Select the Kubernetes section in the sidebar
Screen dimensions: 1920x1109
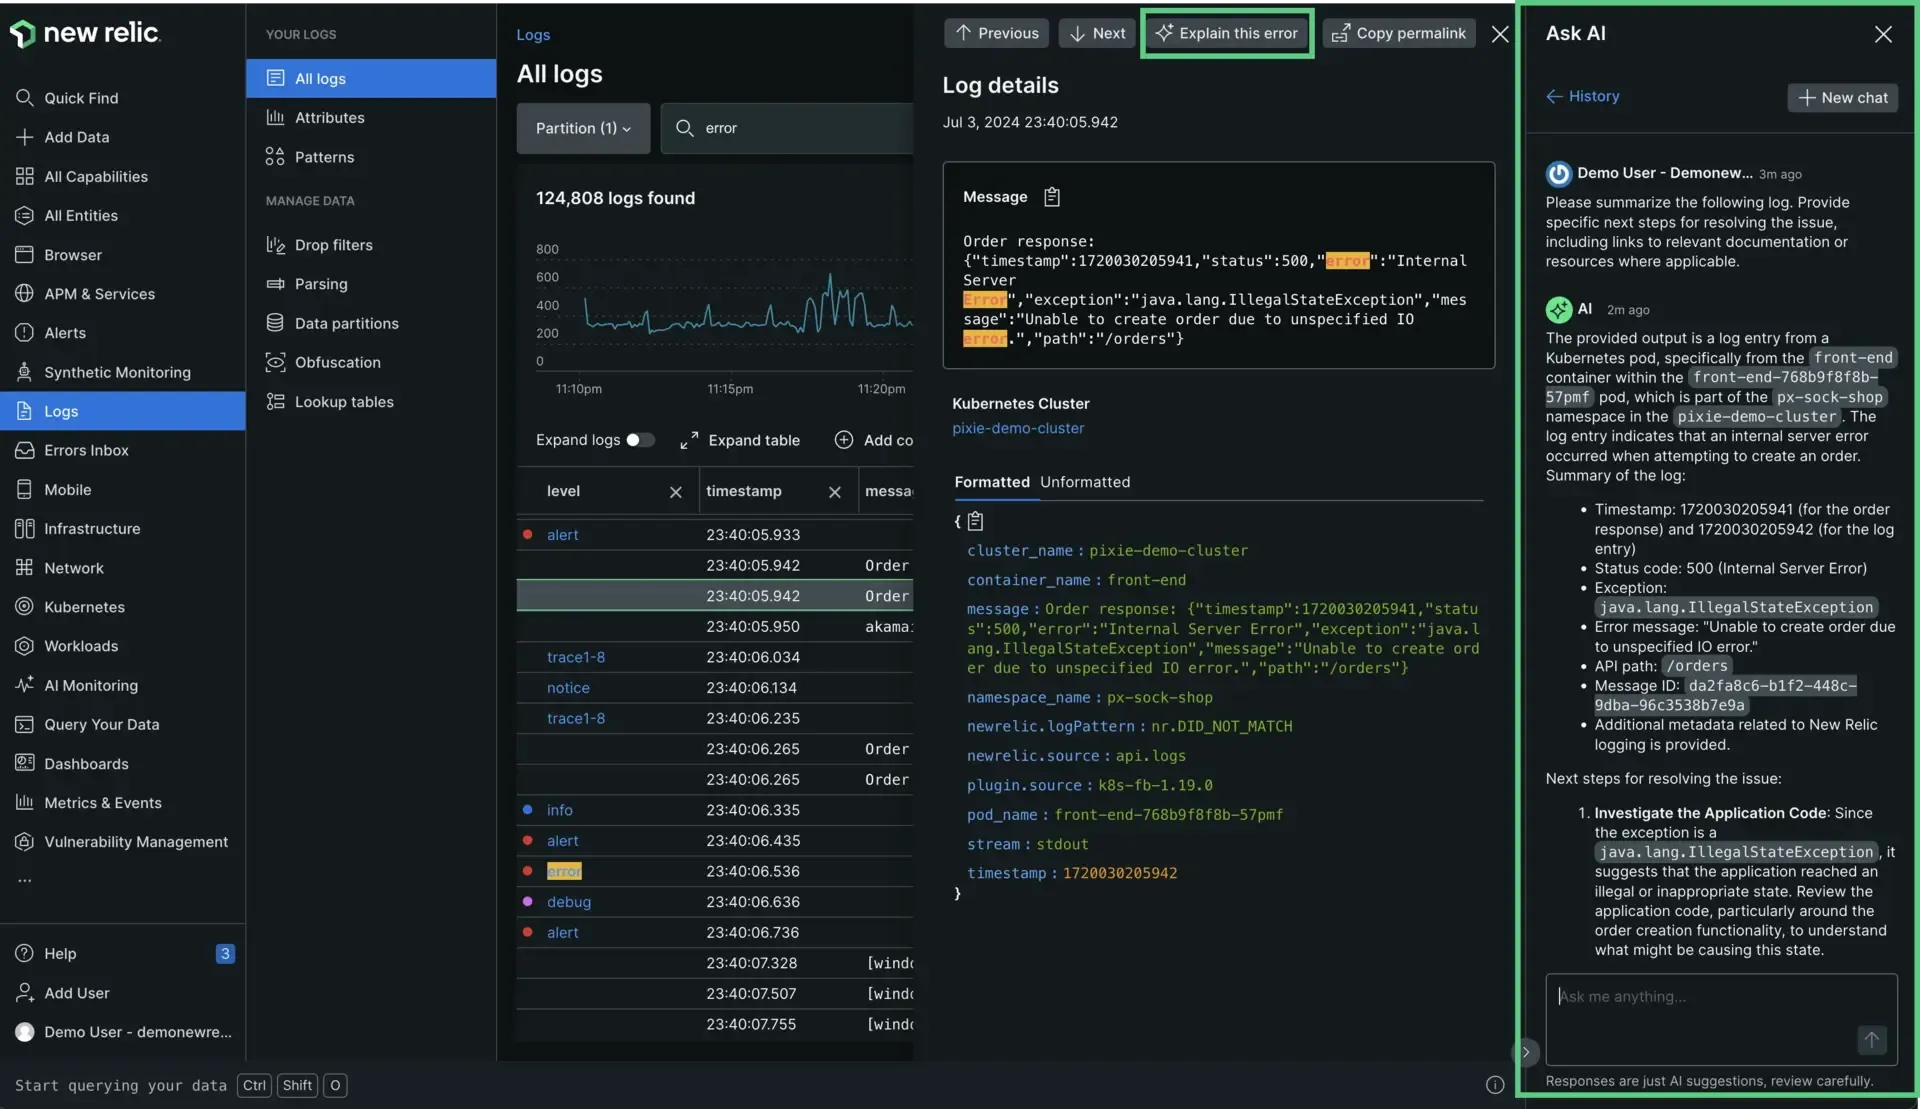pyautogui.click(x=84, y=607)
